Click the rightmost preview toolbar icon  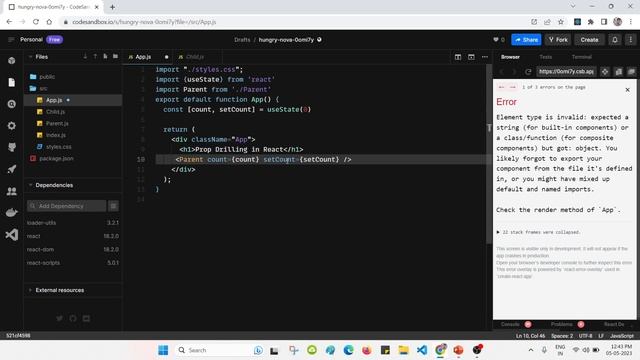pos(631,72)
